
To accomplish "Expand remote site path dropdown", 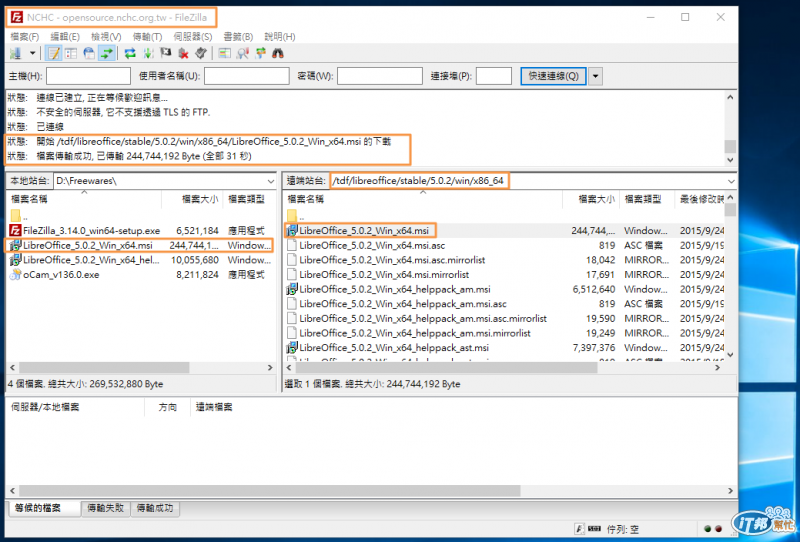I will (731, 181).
